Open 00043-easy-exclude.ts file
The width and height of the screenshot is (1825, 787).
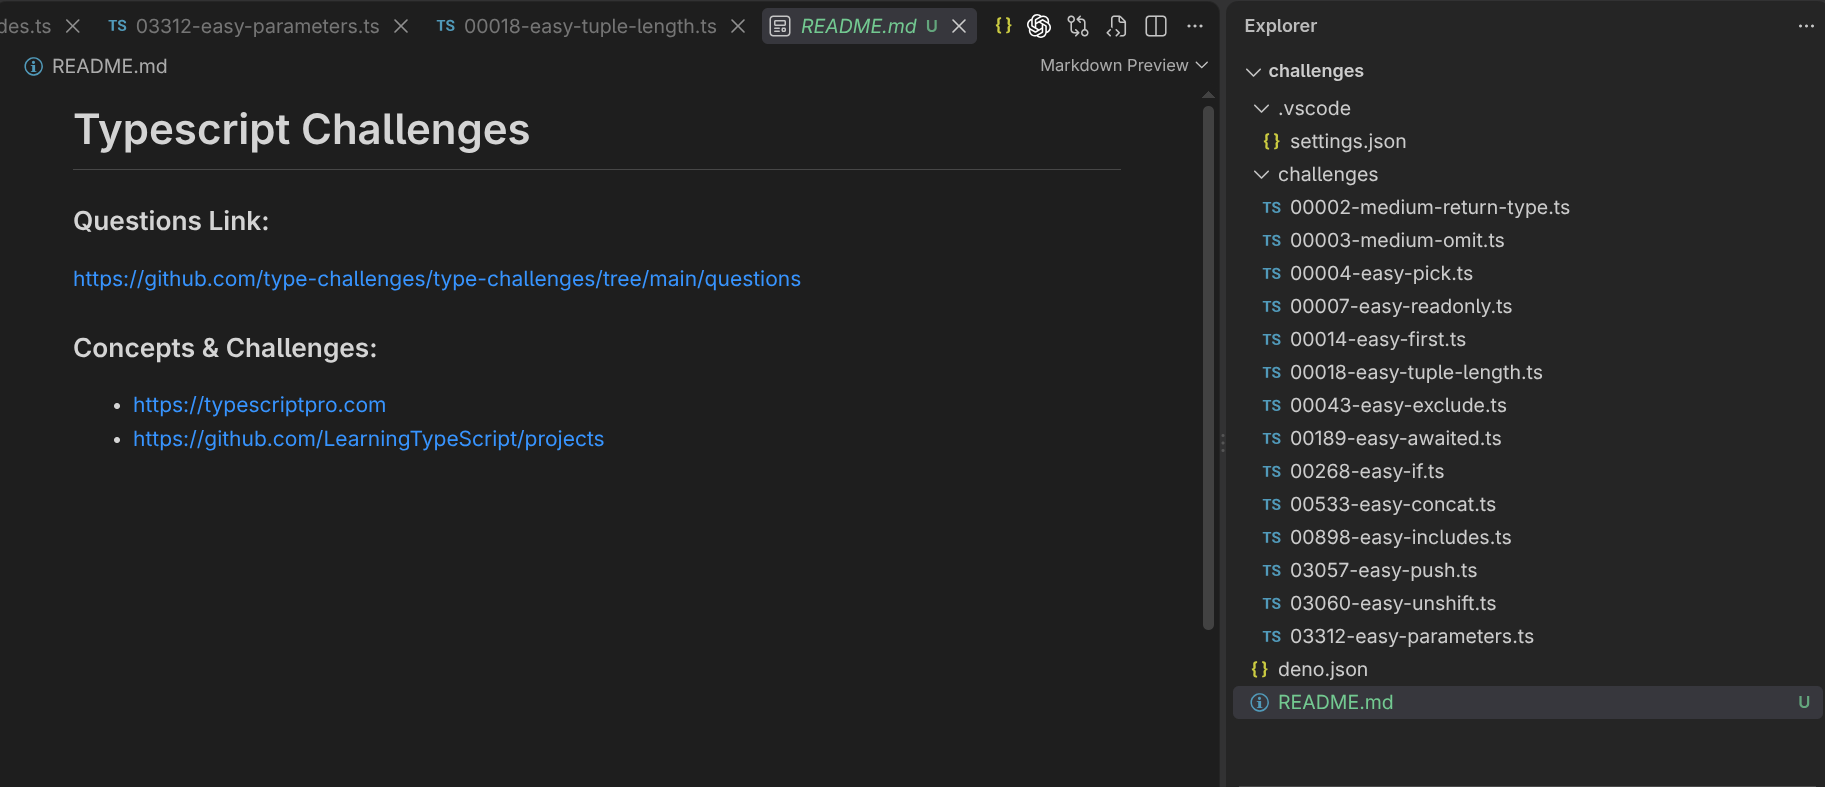pyautogui.click(x=1398, y=405)
